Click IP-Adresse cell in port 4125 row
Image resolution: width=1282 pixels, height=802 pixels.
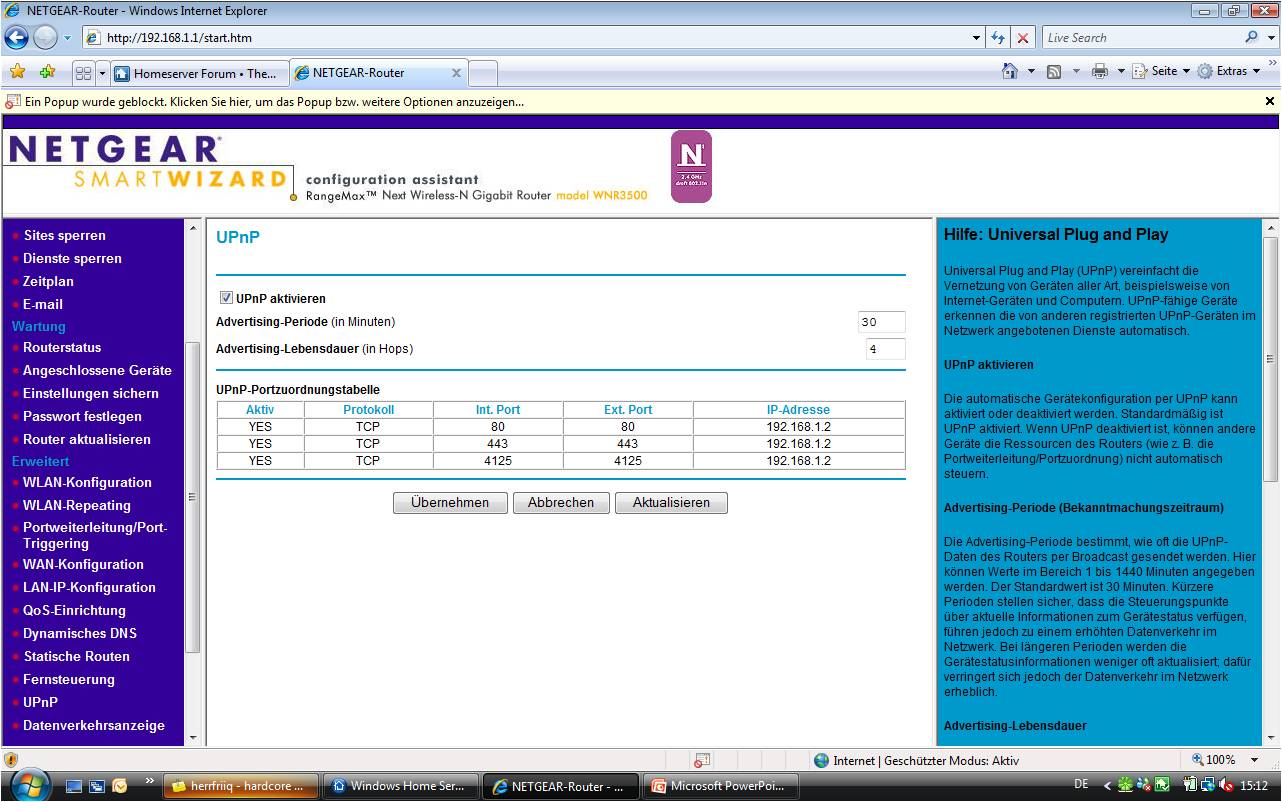[798, 461]
